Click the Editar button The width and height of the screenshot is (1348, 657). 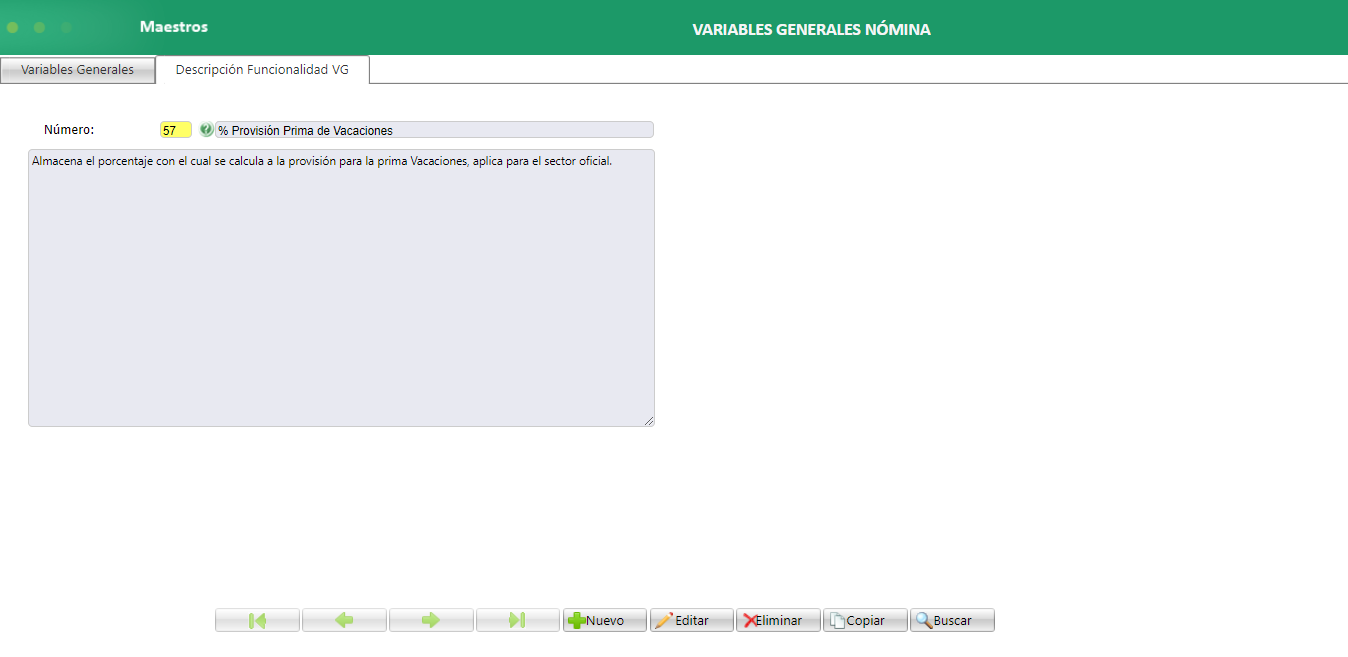tap(692, 620)
